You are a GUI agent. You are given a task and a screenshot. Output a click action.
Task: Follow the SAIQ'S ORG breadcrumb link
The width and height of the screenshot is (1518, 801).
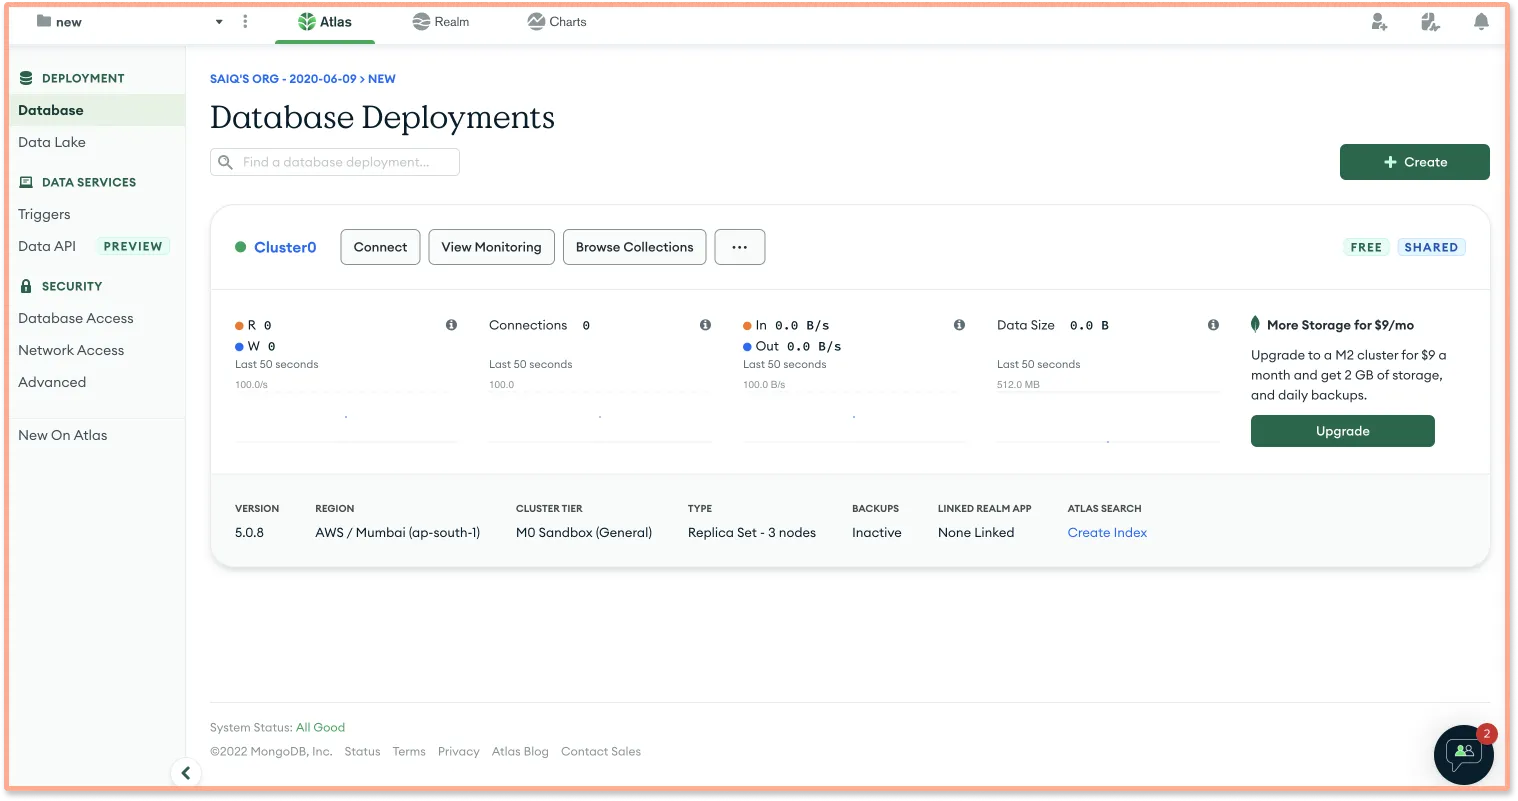point(283,79)
